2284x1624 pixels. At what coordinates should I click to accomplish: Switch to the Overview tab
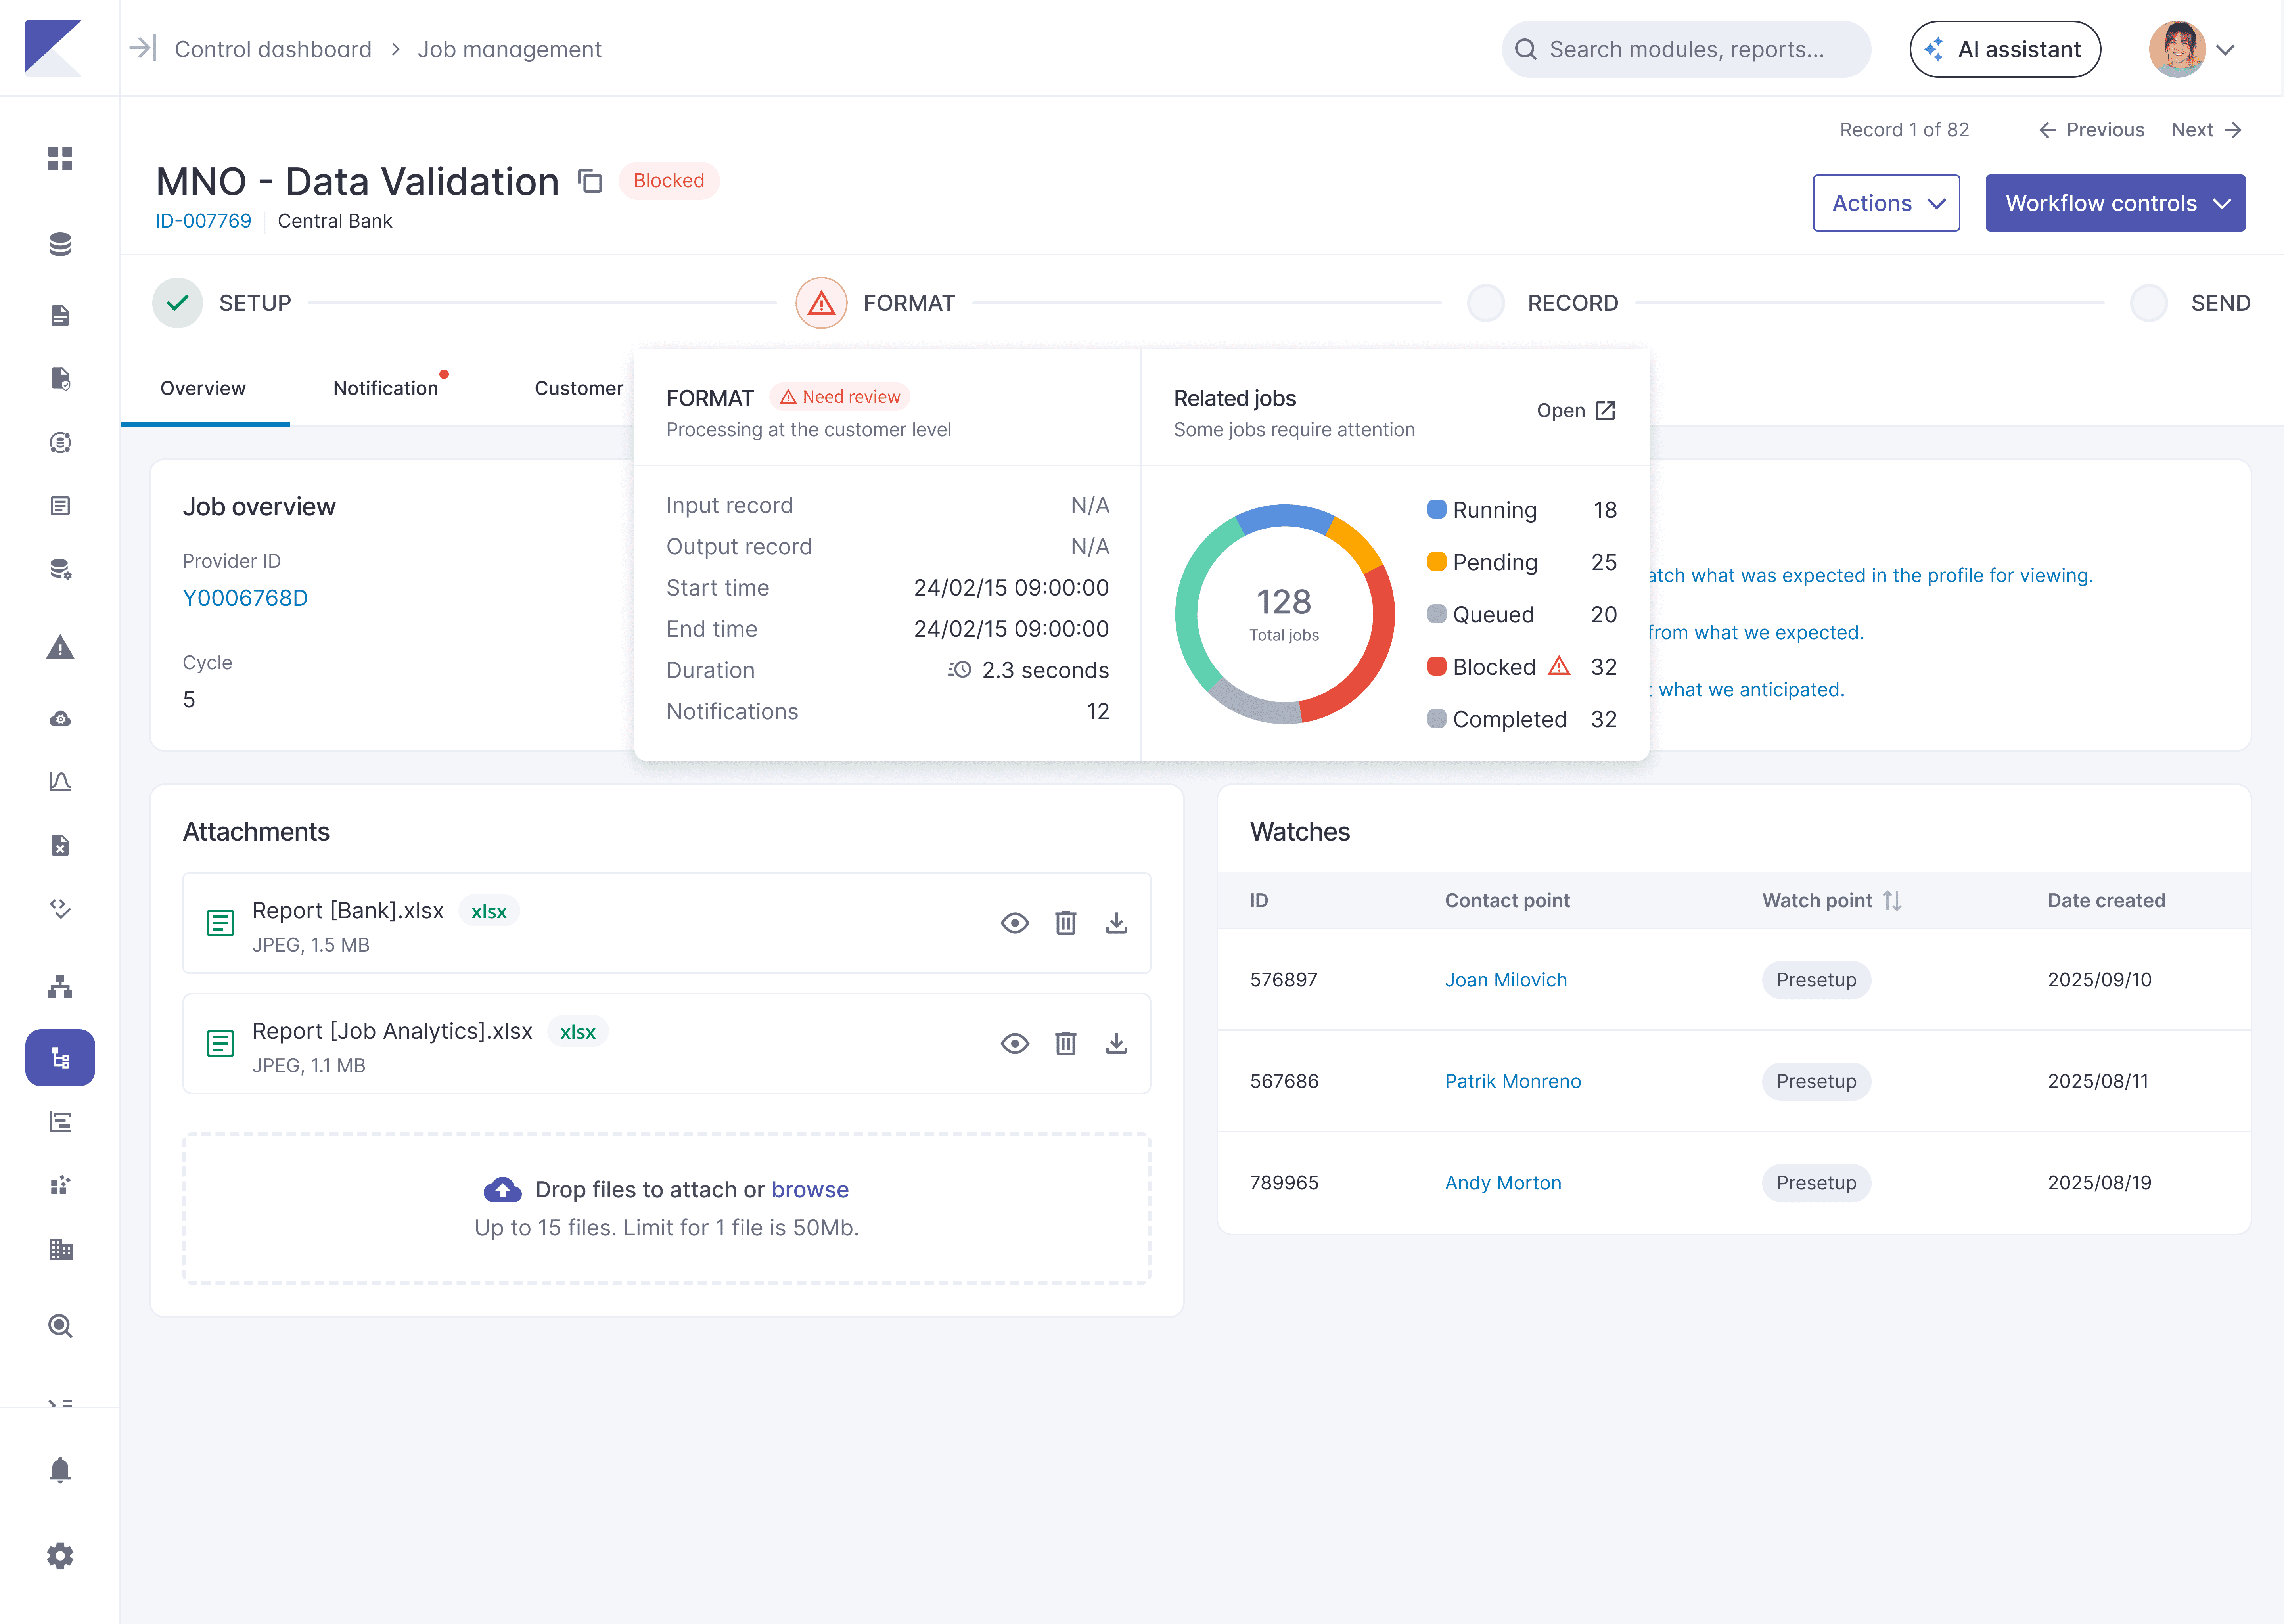pos(203,388)
